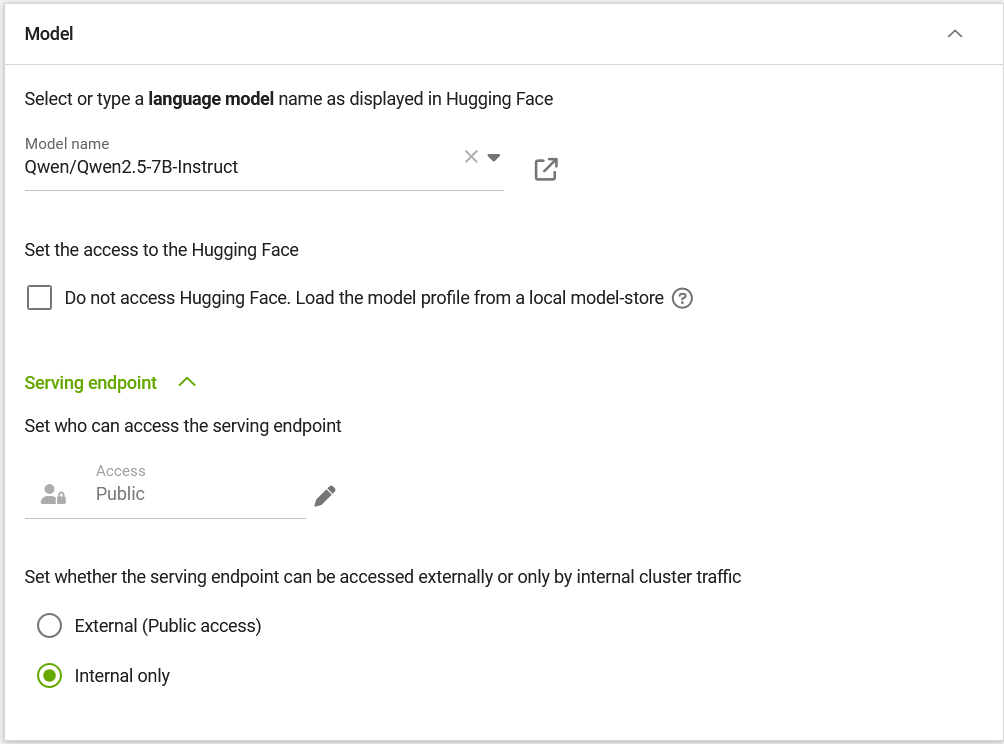Select Internal only radio button

point(49,675)
